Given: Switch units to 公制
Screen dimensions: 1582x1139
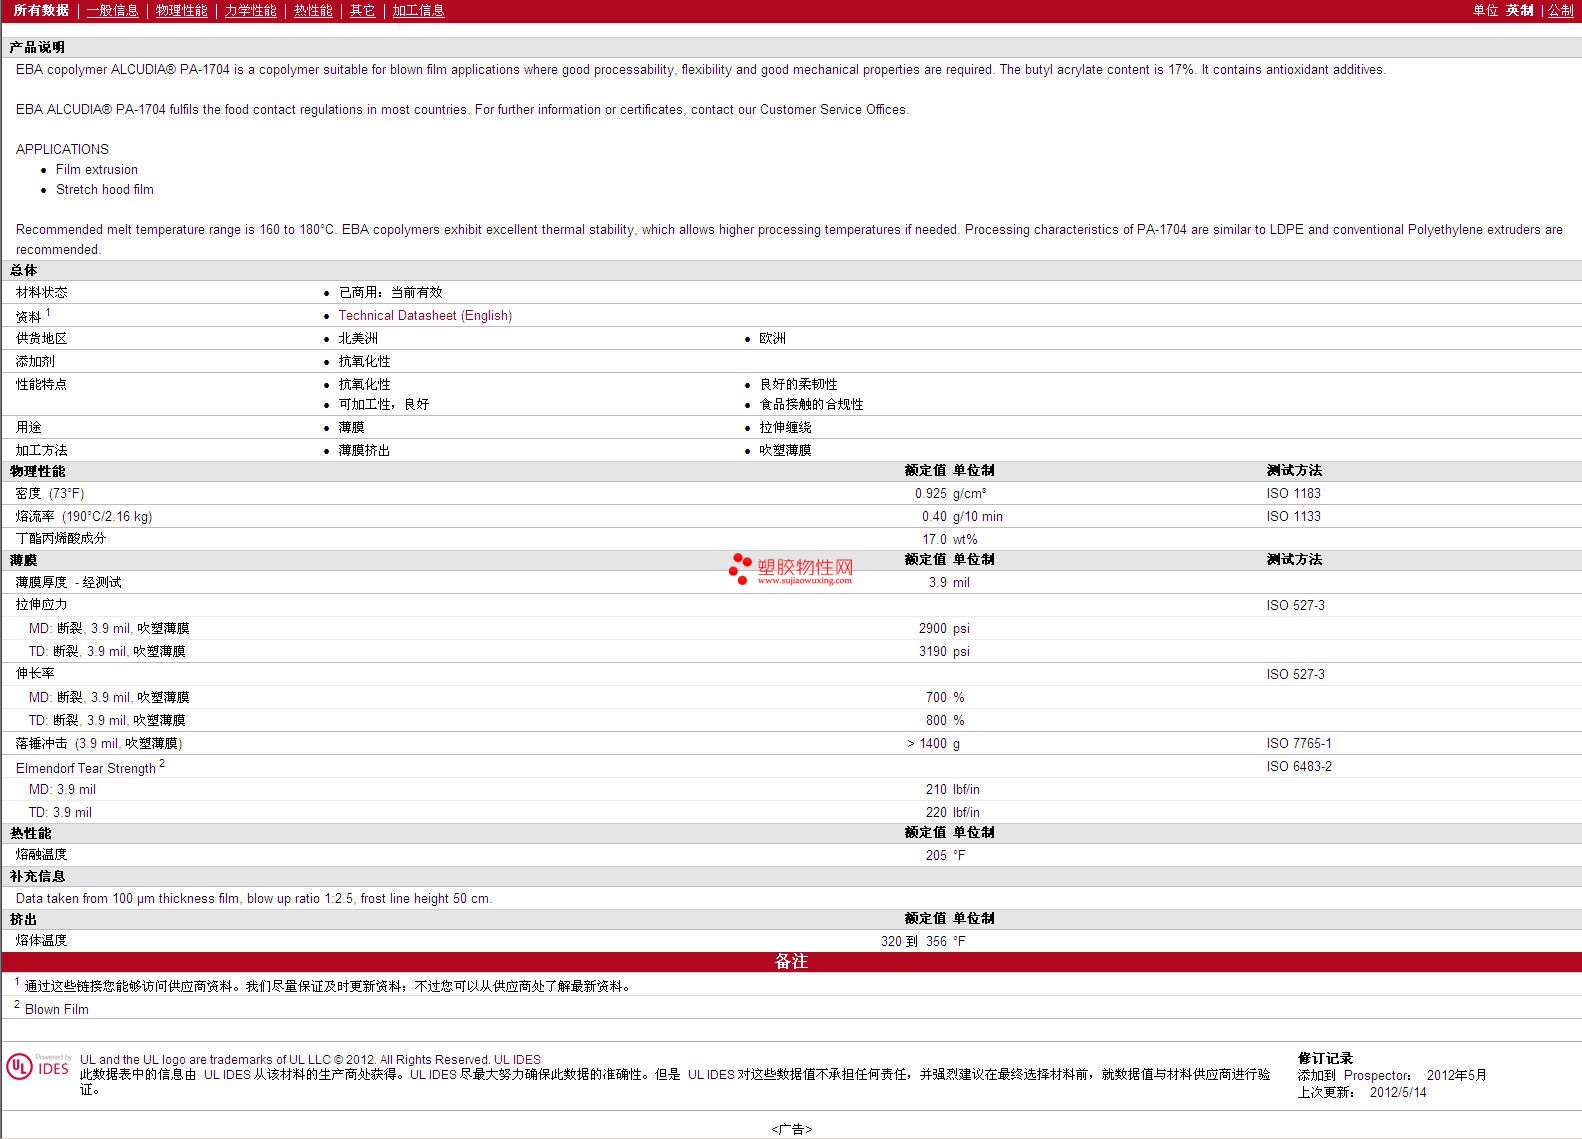Looking at the screenshot, I should coord(1560,10).
